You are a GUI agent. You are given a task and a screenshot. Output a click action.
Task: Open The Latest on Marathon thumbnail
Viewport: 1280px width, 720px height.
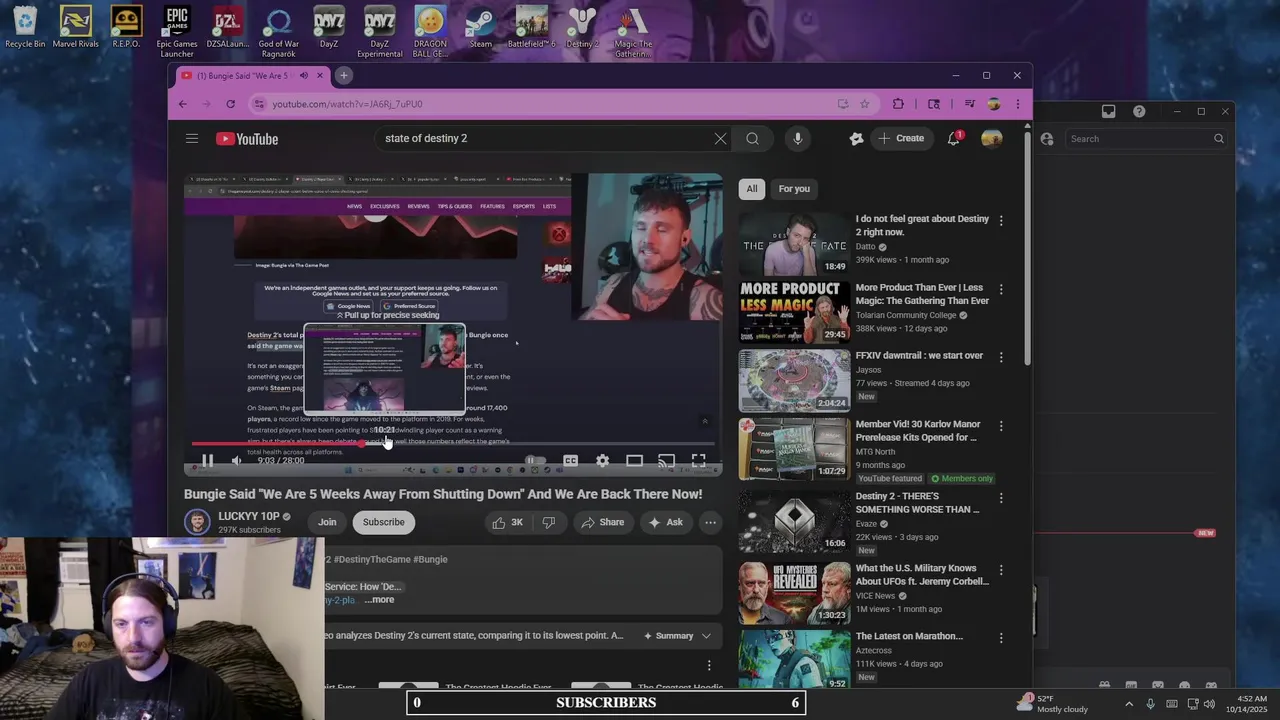pos(794,659)
